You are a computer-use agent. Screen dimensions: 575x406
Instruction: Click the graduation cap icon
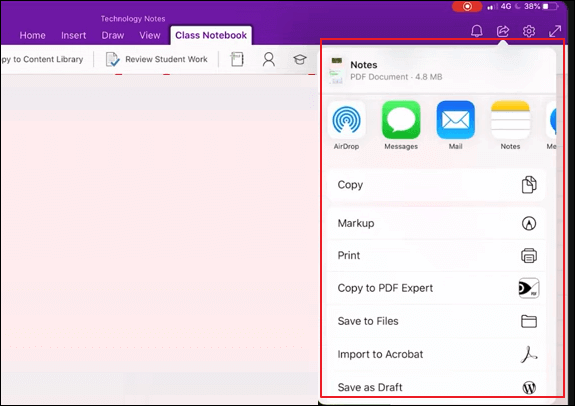pyautogui.click(x=300, y=59)
